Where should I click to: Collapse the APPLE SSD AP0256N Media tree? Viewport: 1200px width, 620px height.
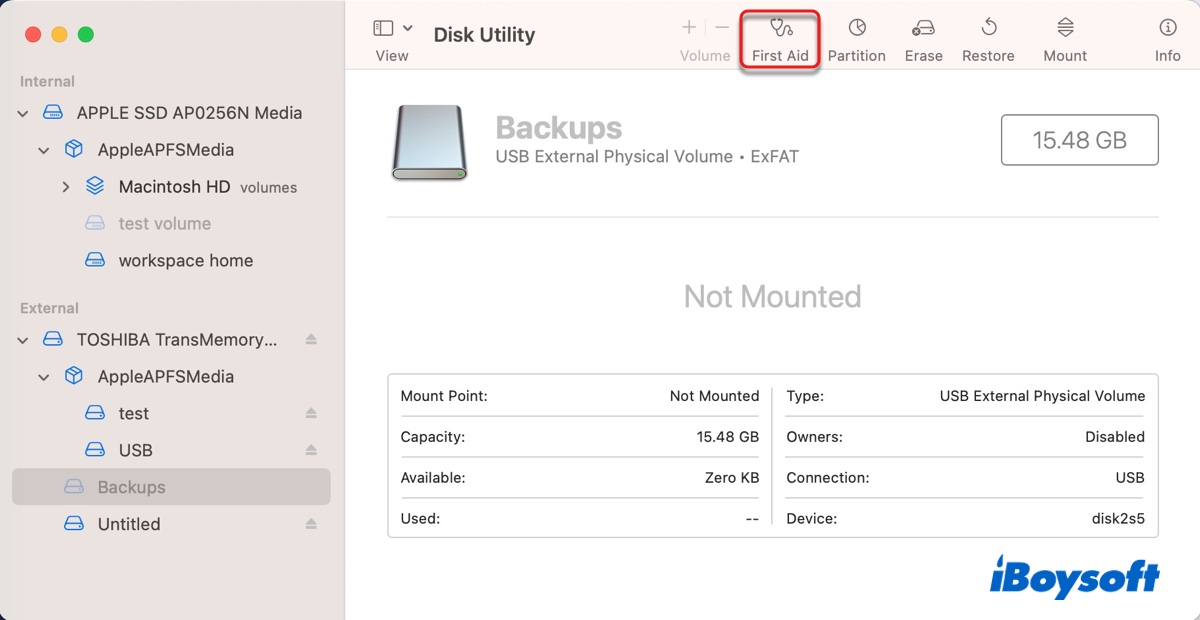[22, 113]
